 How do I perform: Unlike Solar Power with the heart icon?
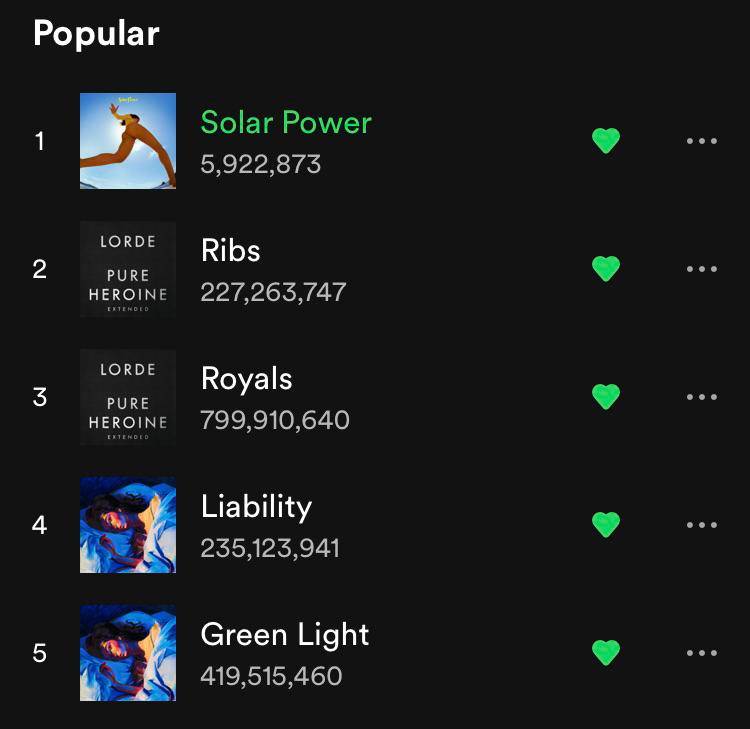pos(606,141)
